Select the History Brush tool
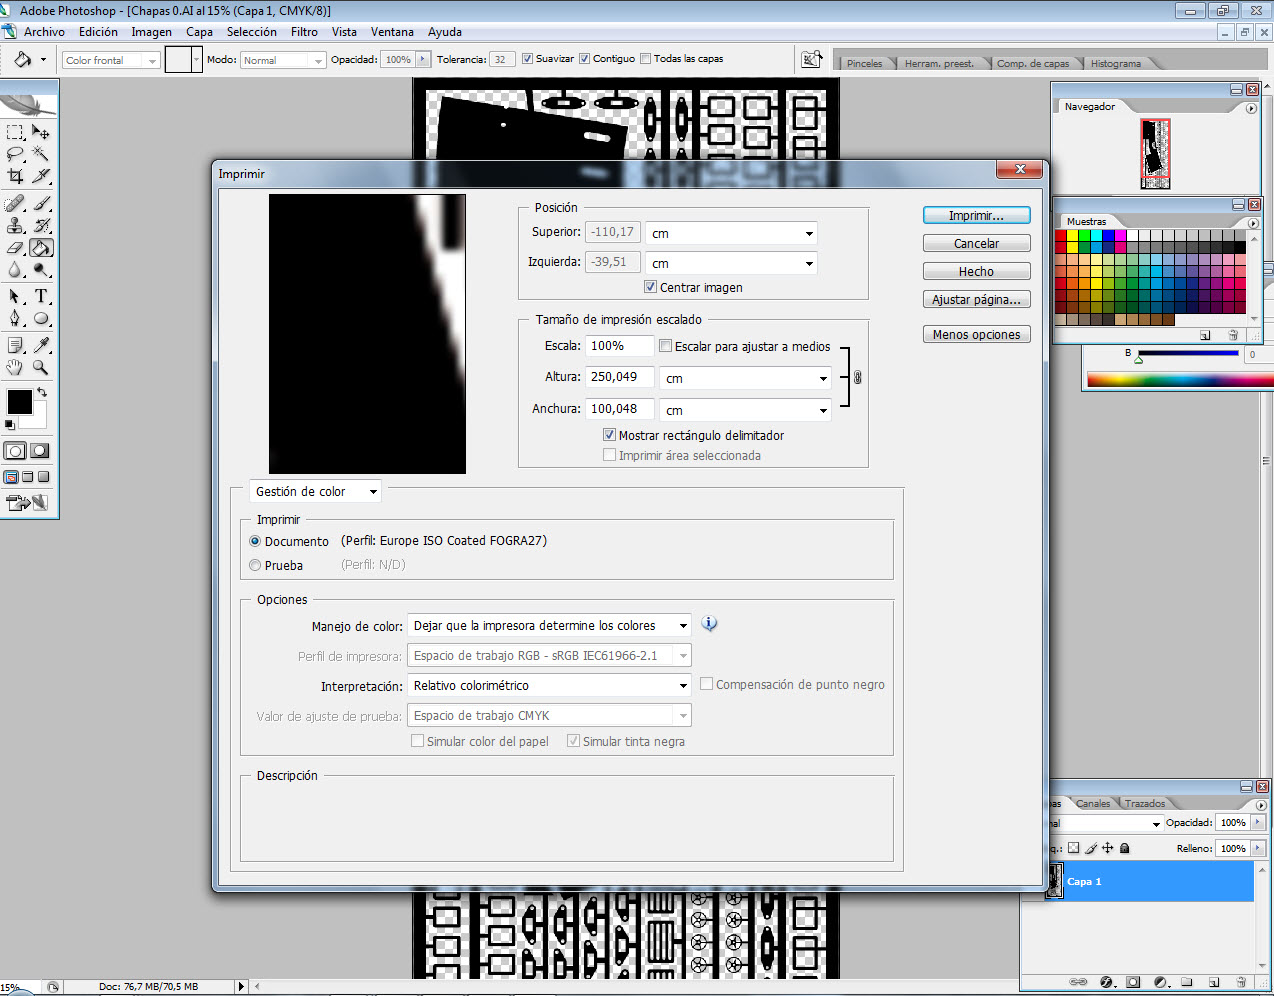This screenshot has height=996, width=1274. 41,225
